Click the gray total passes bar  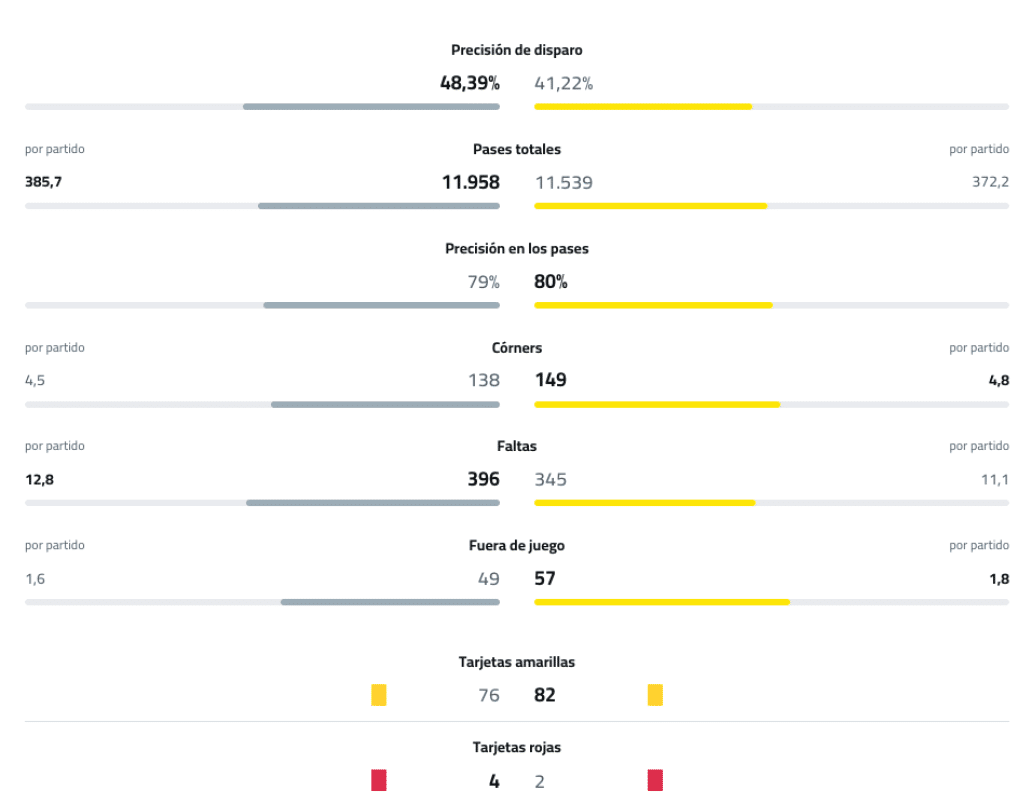click(379, 206)
